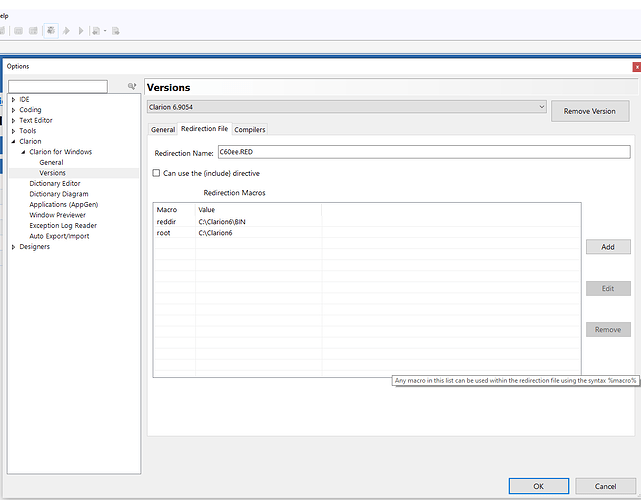
Task: Collapse the Clarion tree node
Action: click(13, 142)
